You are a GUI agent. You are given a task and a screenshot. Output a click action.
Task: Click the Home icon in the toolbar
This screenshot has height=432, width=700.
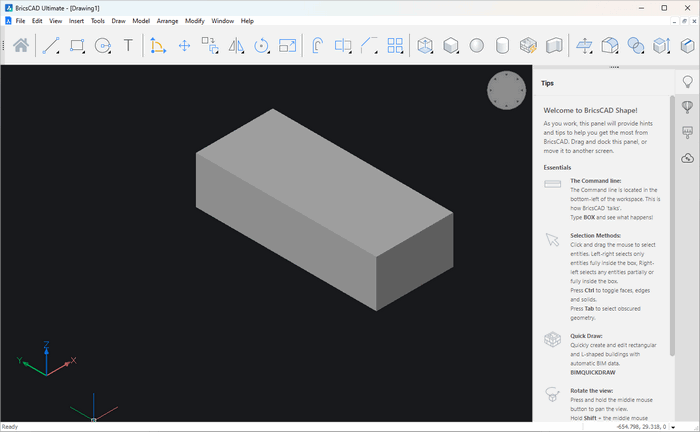point(20,45)
